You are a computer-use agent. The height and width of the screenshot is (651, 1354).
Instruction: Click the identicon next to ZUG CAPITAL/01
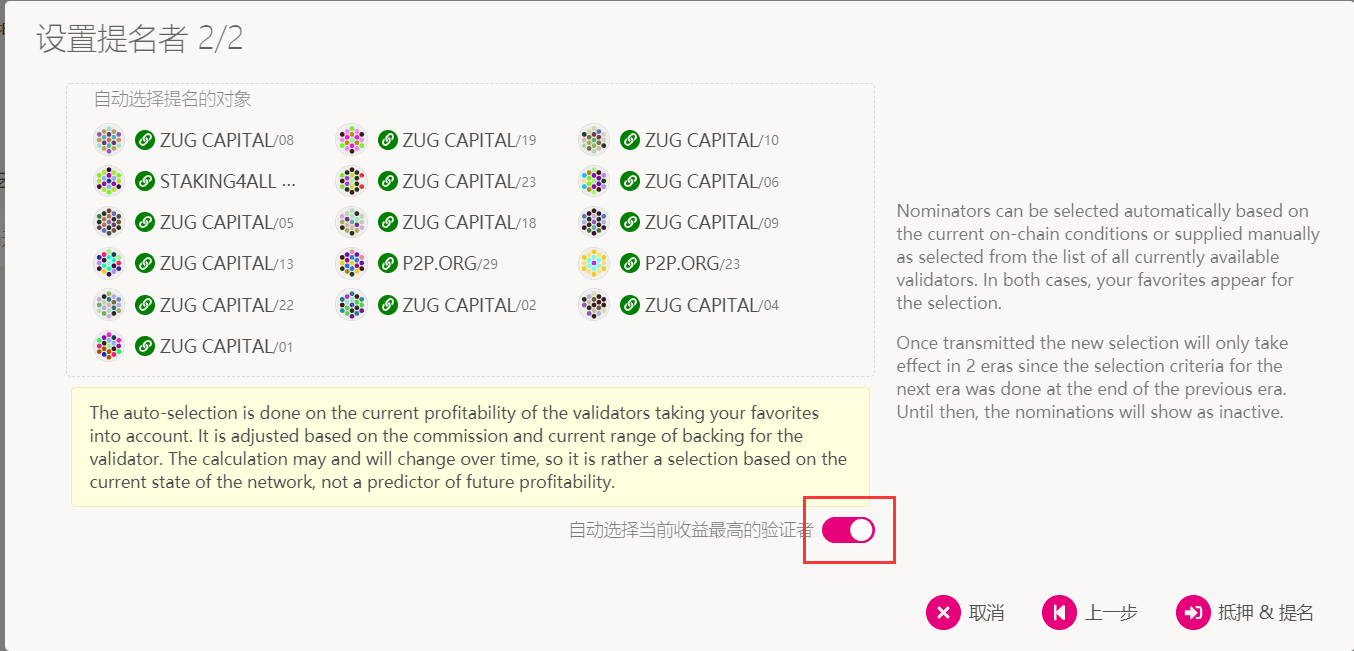tap(108, 346)
